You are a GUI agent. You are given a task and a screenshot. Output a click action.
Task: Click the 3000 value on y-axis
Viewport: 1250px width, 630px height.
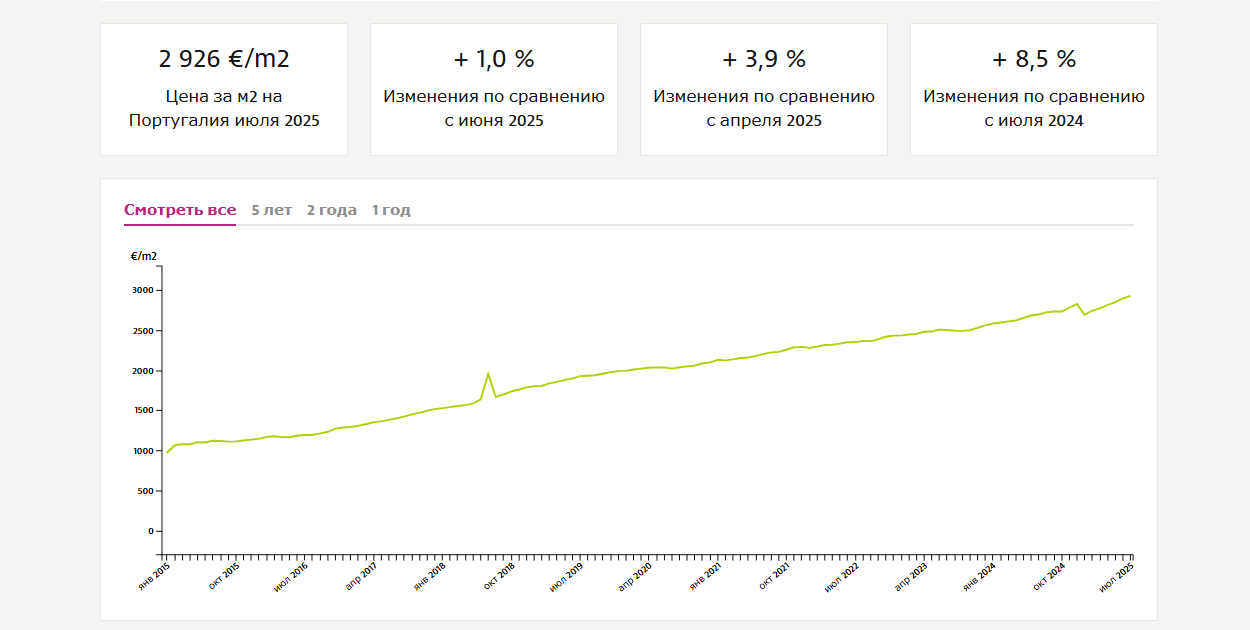[143, 291]
